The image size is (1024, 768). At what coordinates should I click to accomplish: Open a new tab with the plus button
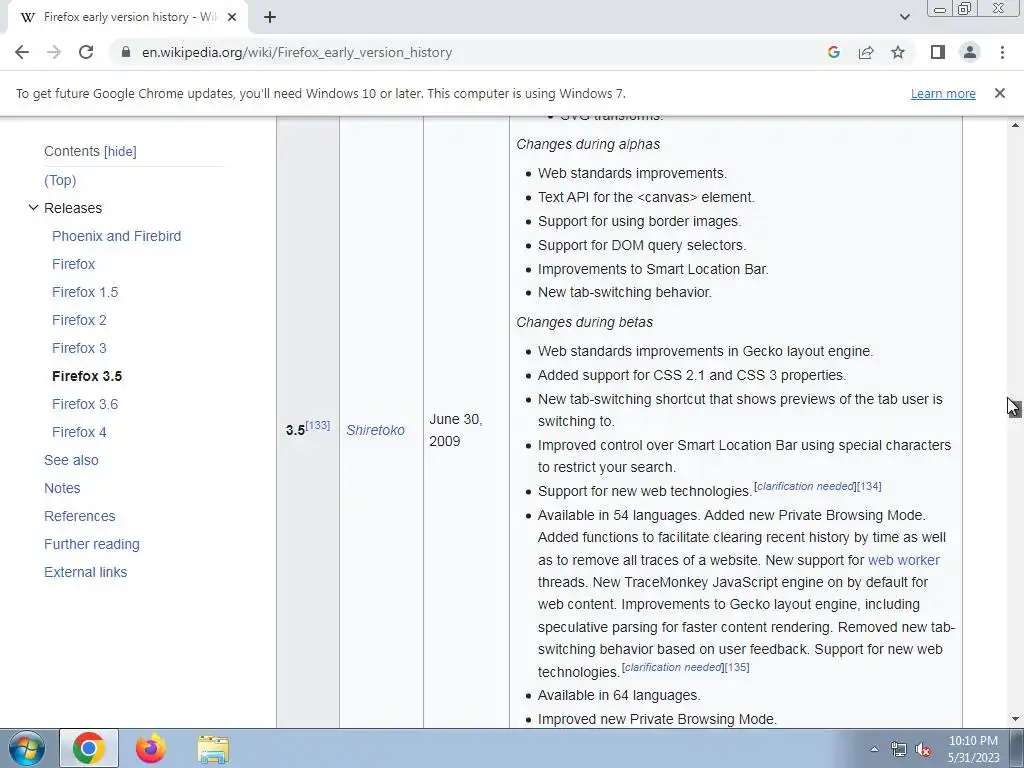coord(270,17)
